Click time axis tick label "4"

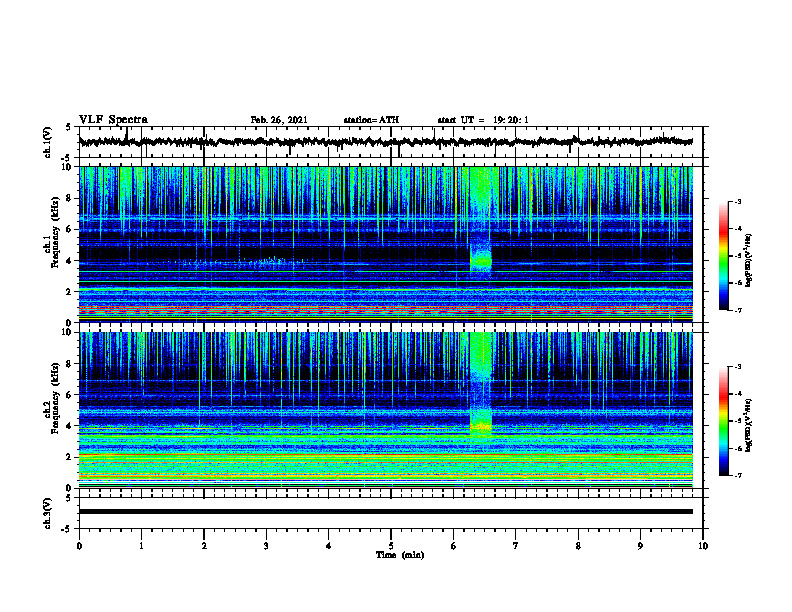coord(329,546)
